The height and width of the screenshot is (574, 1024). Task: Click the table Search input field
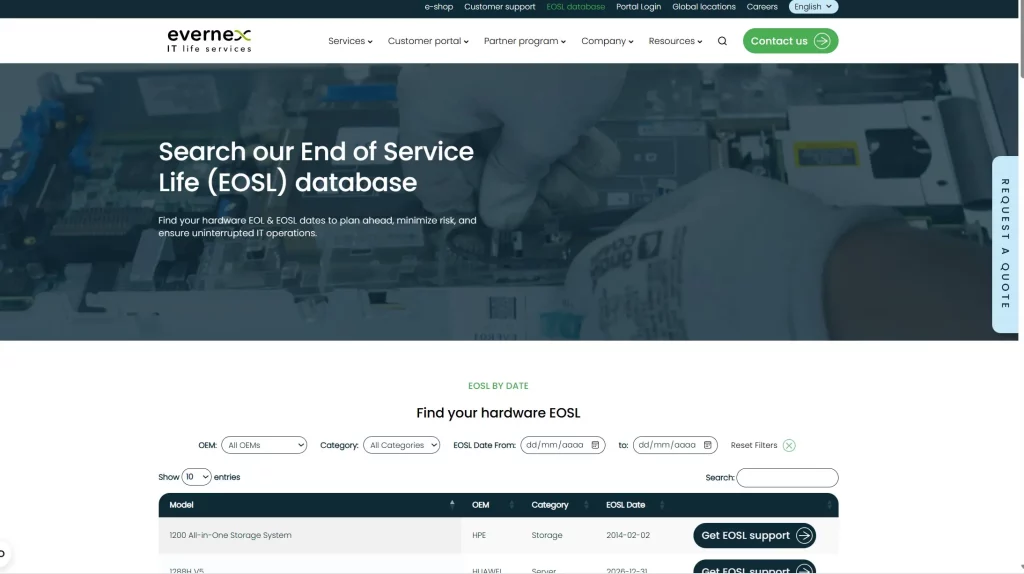787,477
